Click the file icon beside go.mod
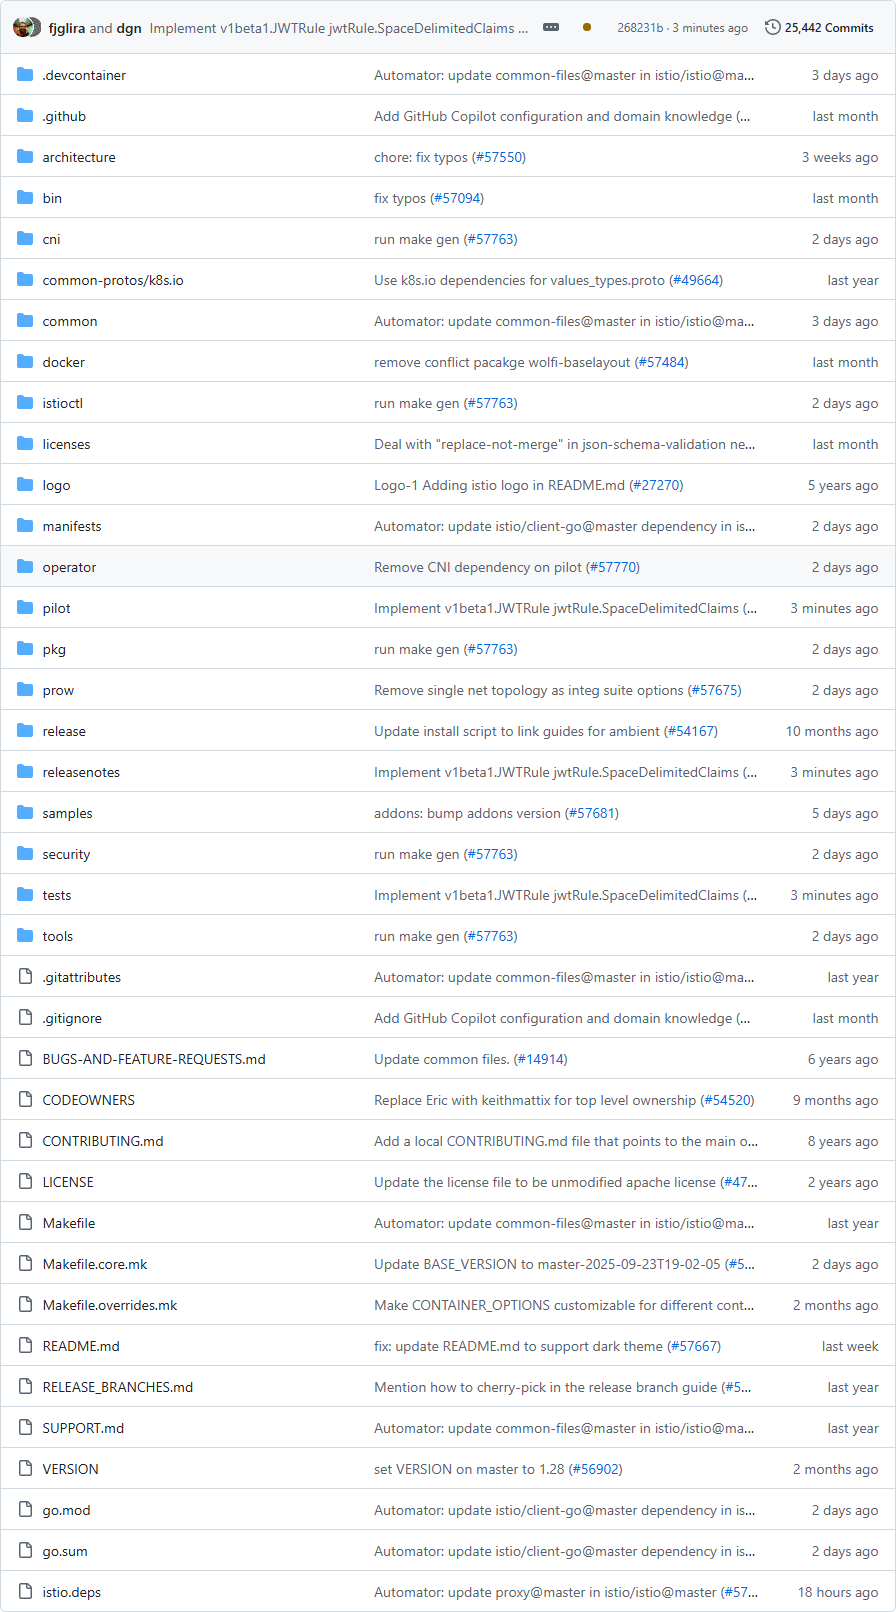 click(x=25, y=1510)
